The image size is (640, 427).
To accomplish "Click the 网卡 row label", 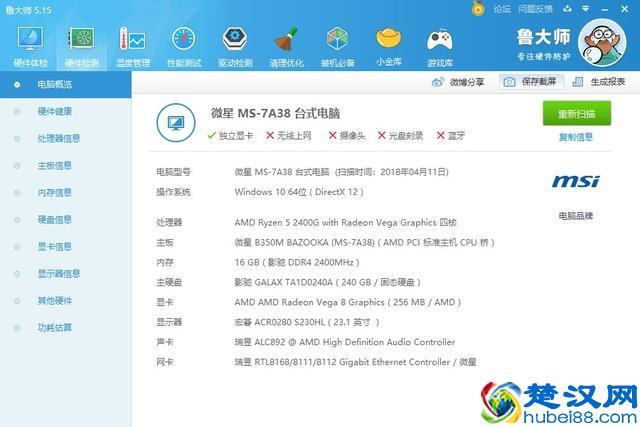I will tap(165, 362).
